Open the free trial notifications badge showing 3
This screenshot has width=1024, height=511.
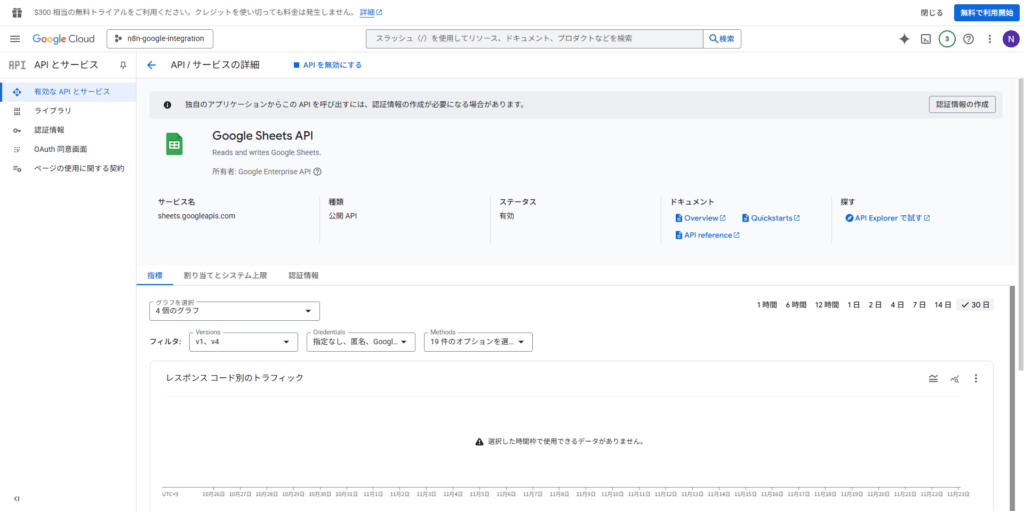pos(947,39)
